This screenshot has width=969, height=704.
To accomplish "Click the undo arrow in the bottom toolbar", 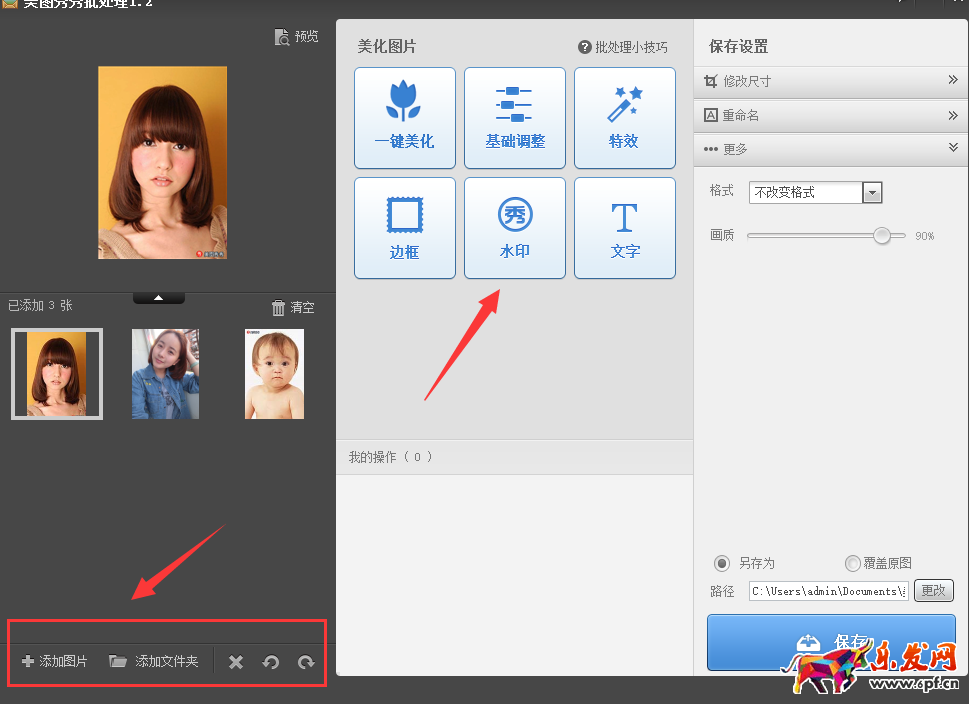I will click(x=271, y=662).
